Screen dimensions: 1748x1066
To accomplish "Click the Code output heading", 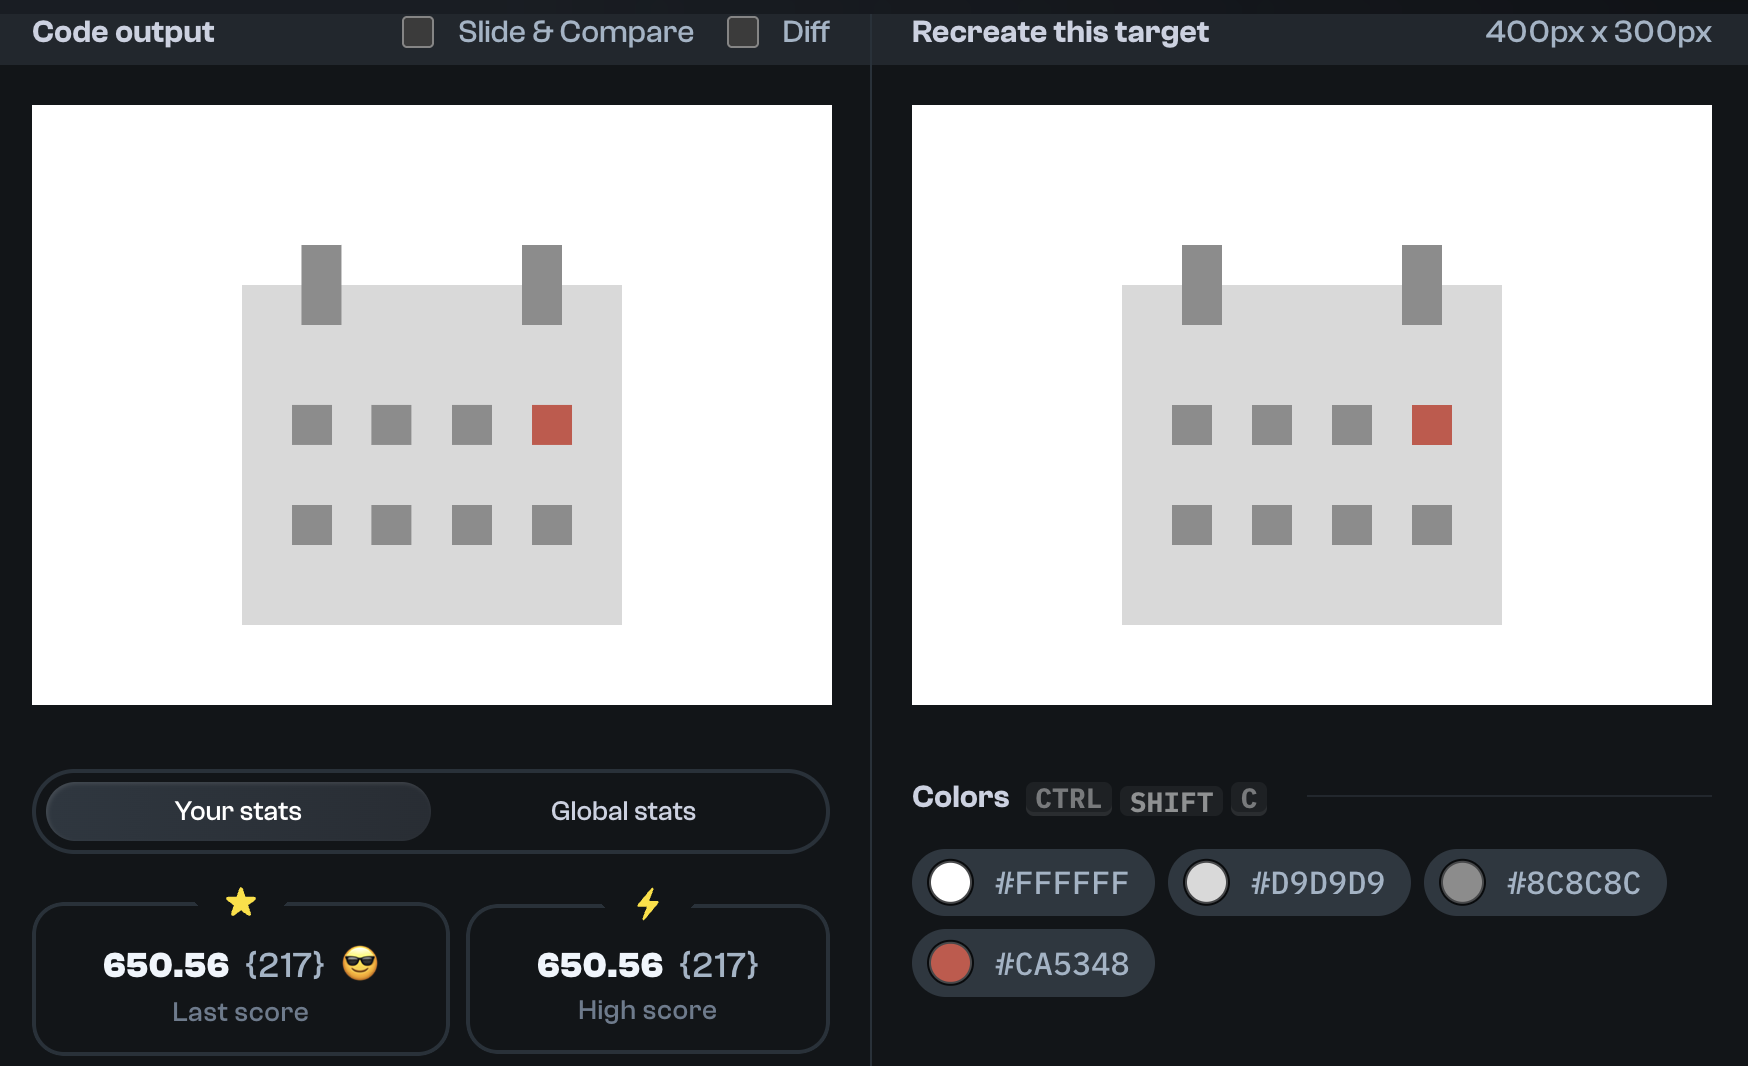I will [123, 32].
